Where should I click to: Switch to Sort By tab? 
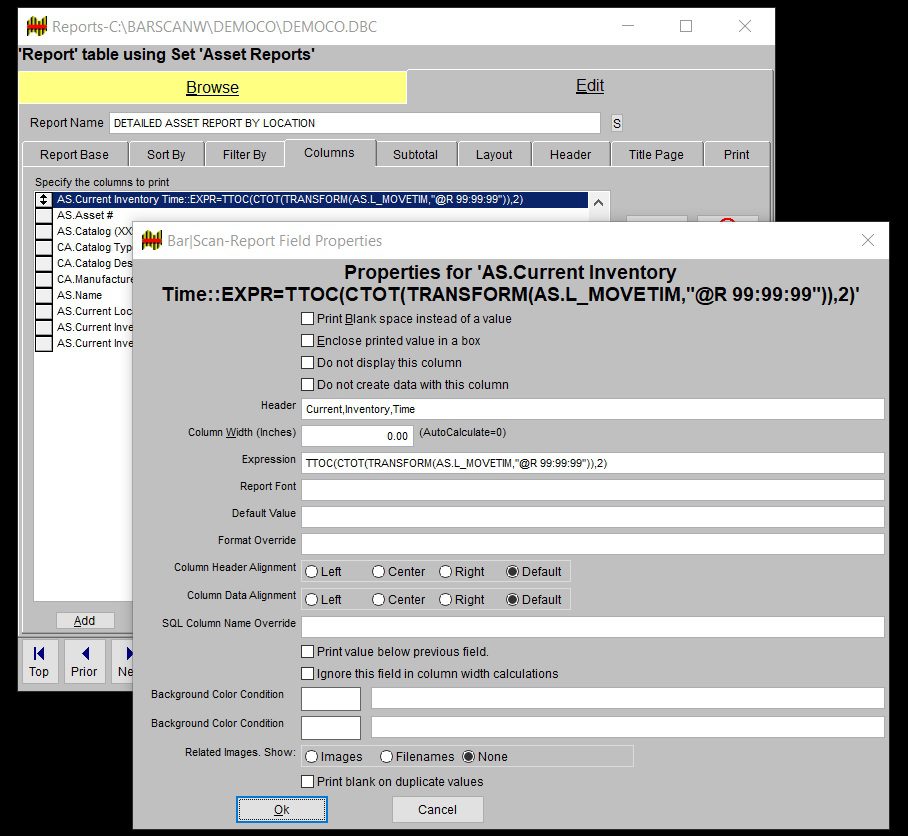pyautogui.click(x=166, y=155)
